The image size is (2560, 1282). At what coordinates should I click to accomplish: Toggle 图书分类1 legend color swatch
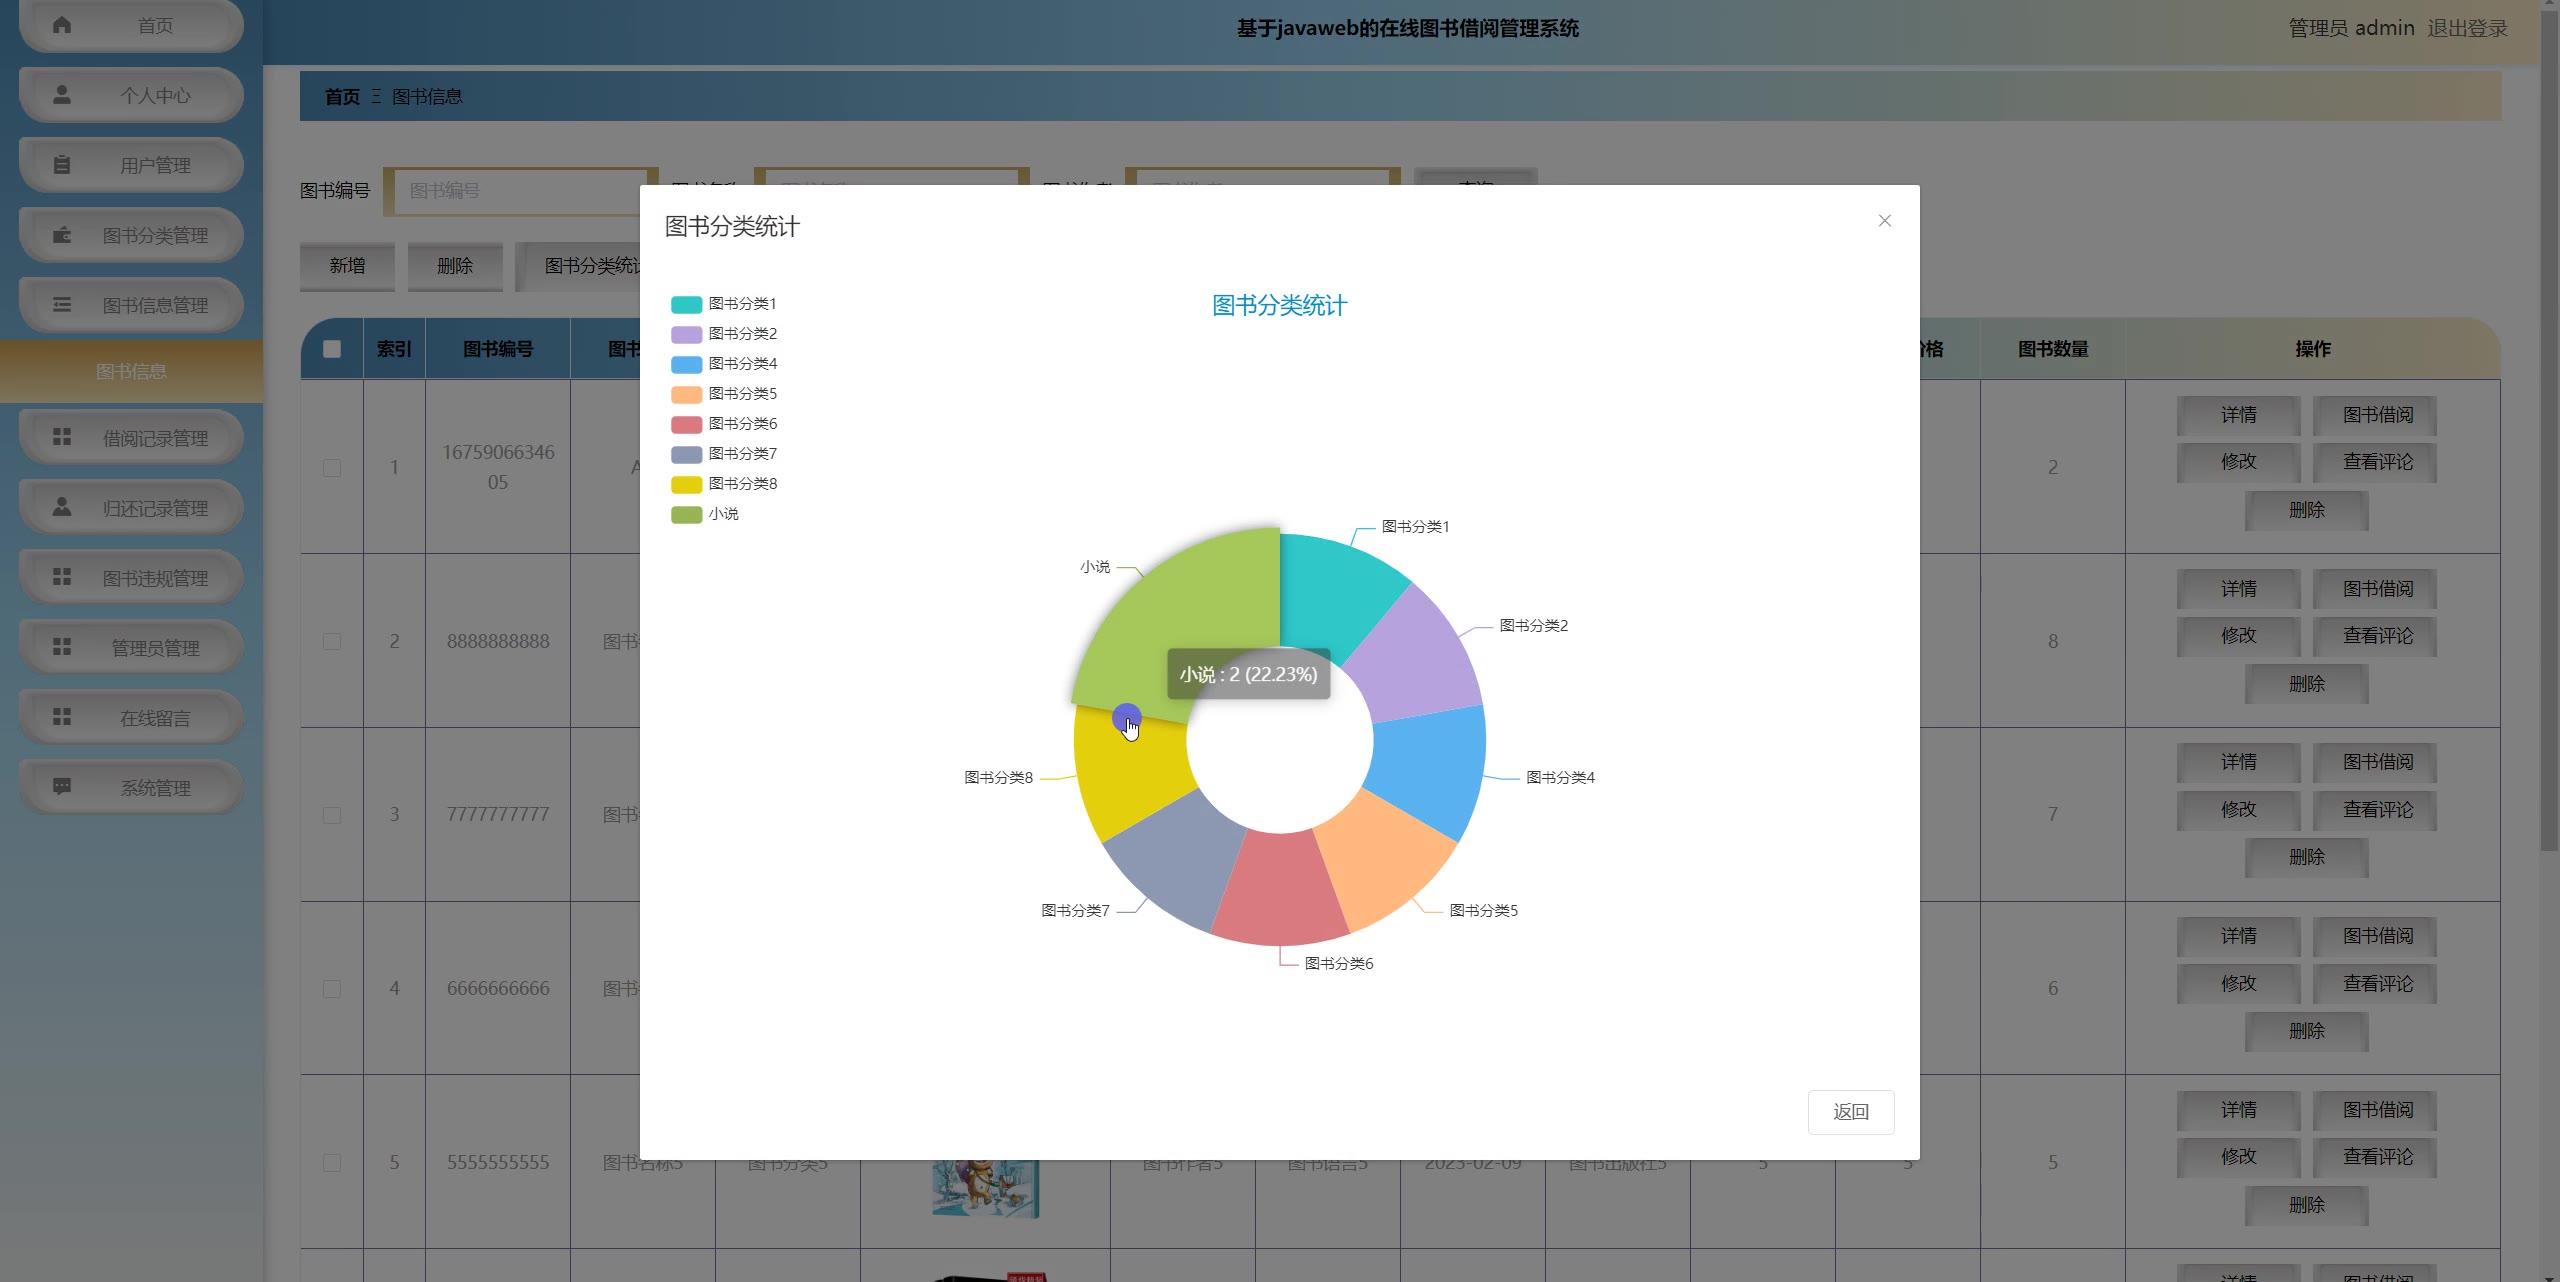click(x=686, y=304)
